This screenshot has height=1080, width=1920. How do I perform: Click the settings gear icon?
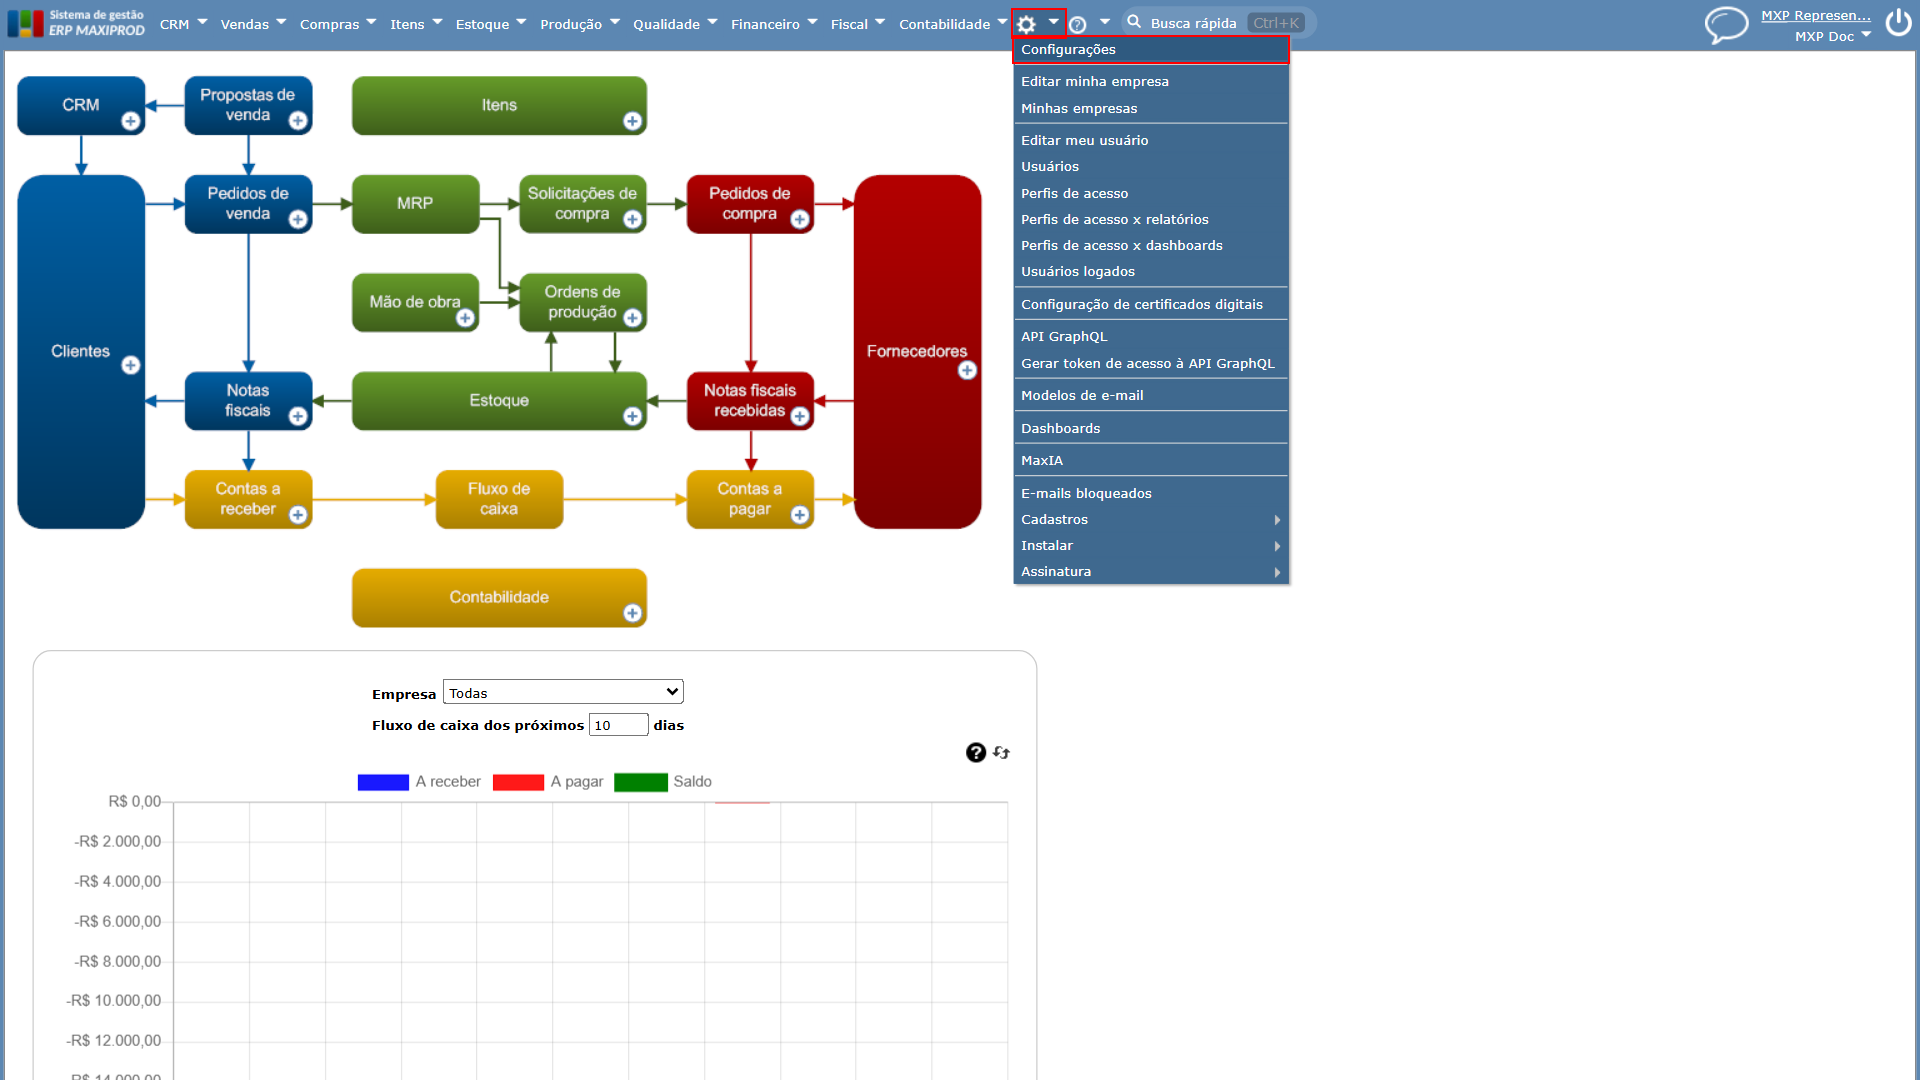coord(1026,24)
